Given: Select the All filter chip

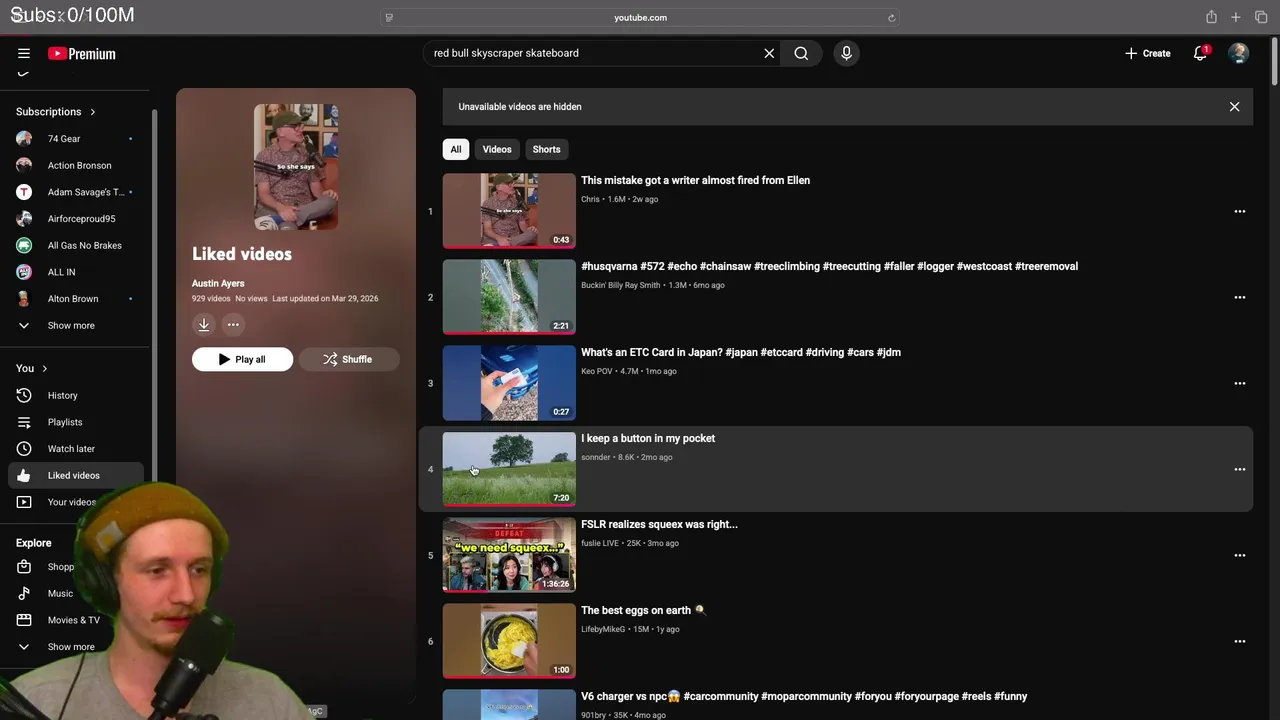Looking at the screenshot, I should (x=456, y=149).
